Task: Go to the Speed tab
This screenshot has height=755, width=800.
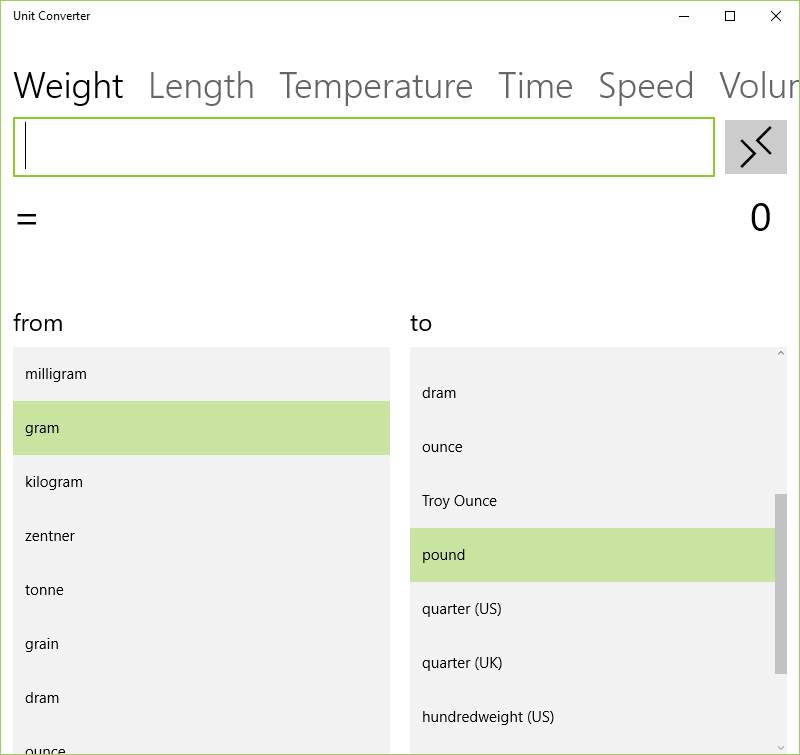Action: click(x=645, y=87)
